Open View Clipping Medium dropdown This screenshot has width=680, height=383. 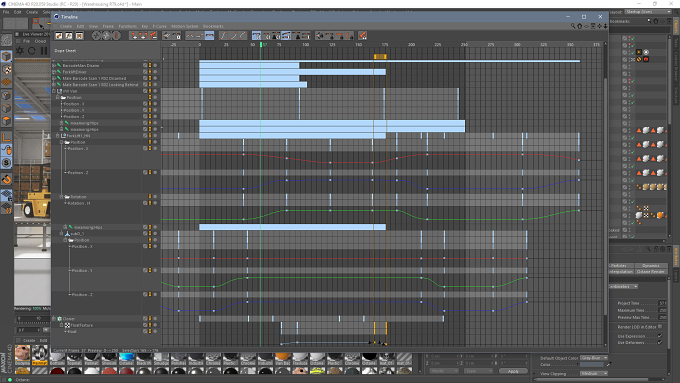pos(594,373)
